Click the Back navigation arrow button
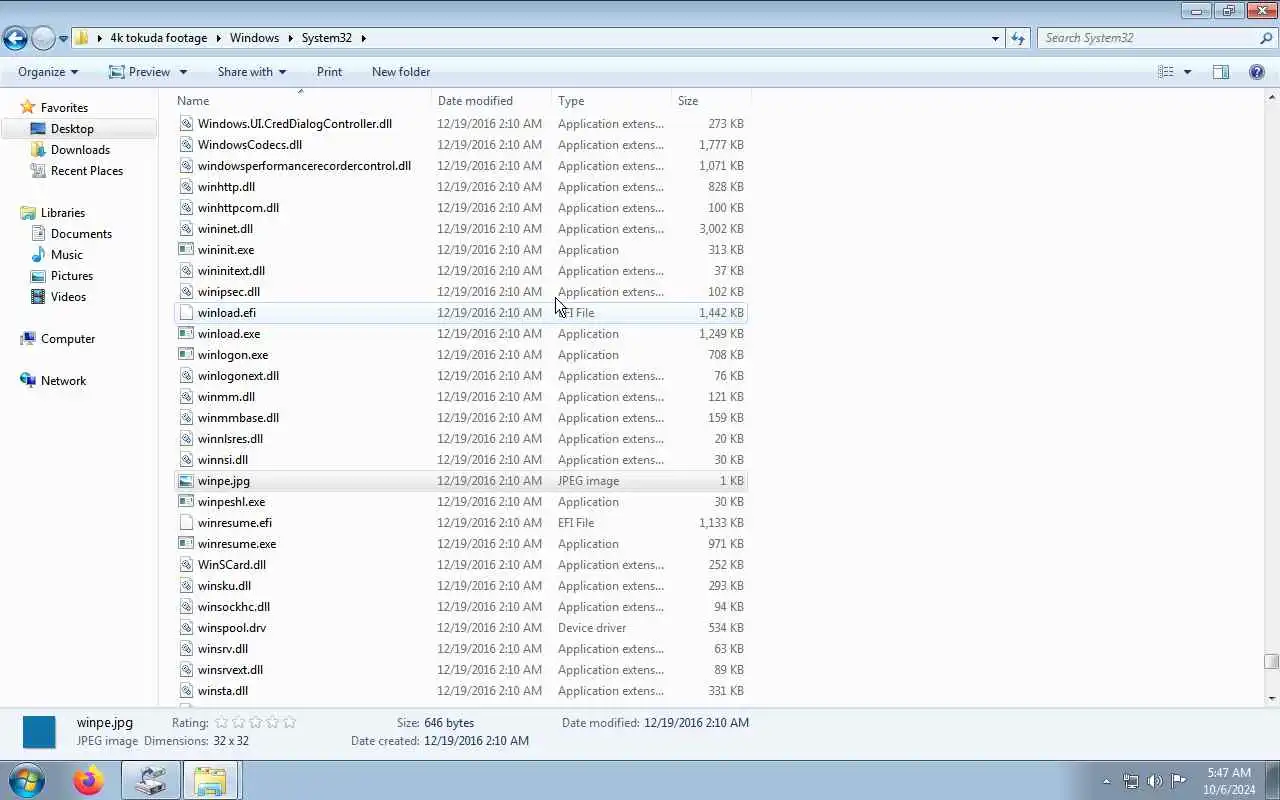Image resolution: width=1280 pixels, height=800 pixels. pos(15,38)
